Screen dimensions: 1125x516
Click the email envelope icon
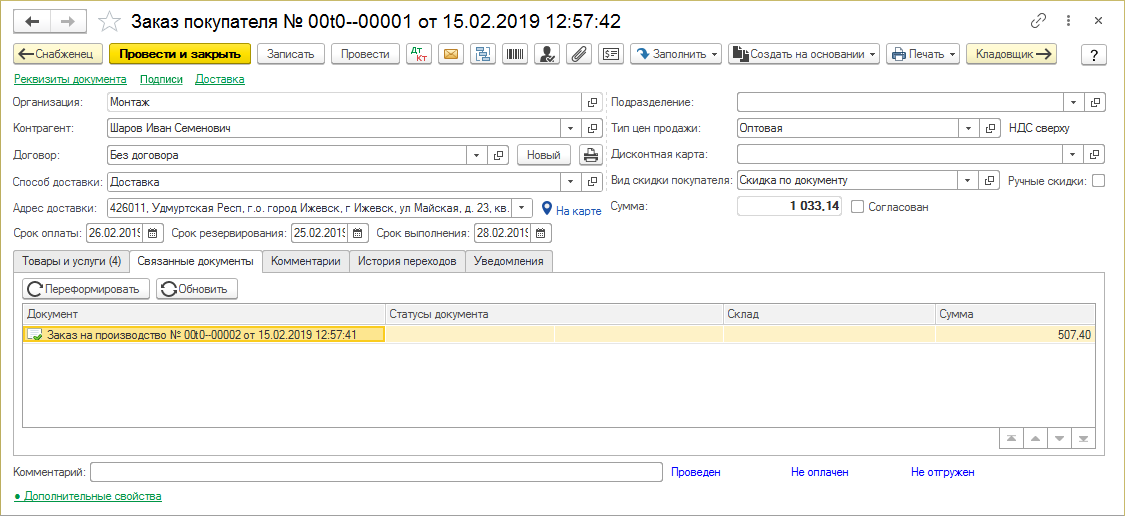(451, 54)
